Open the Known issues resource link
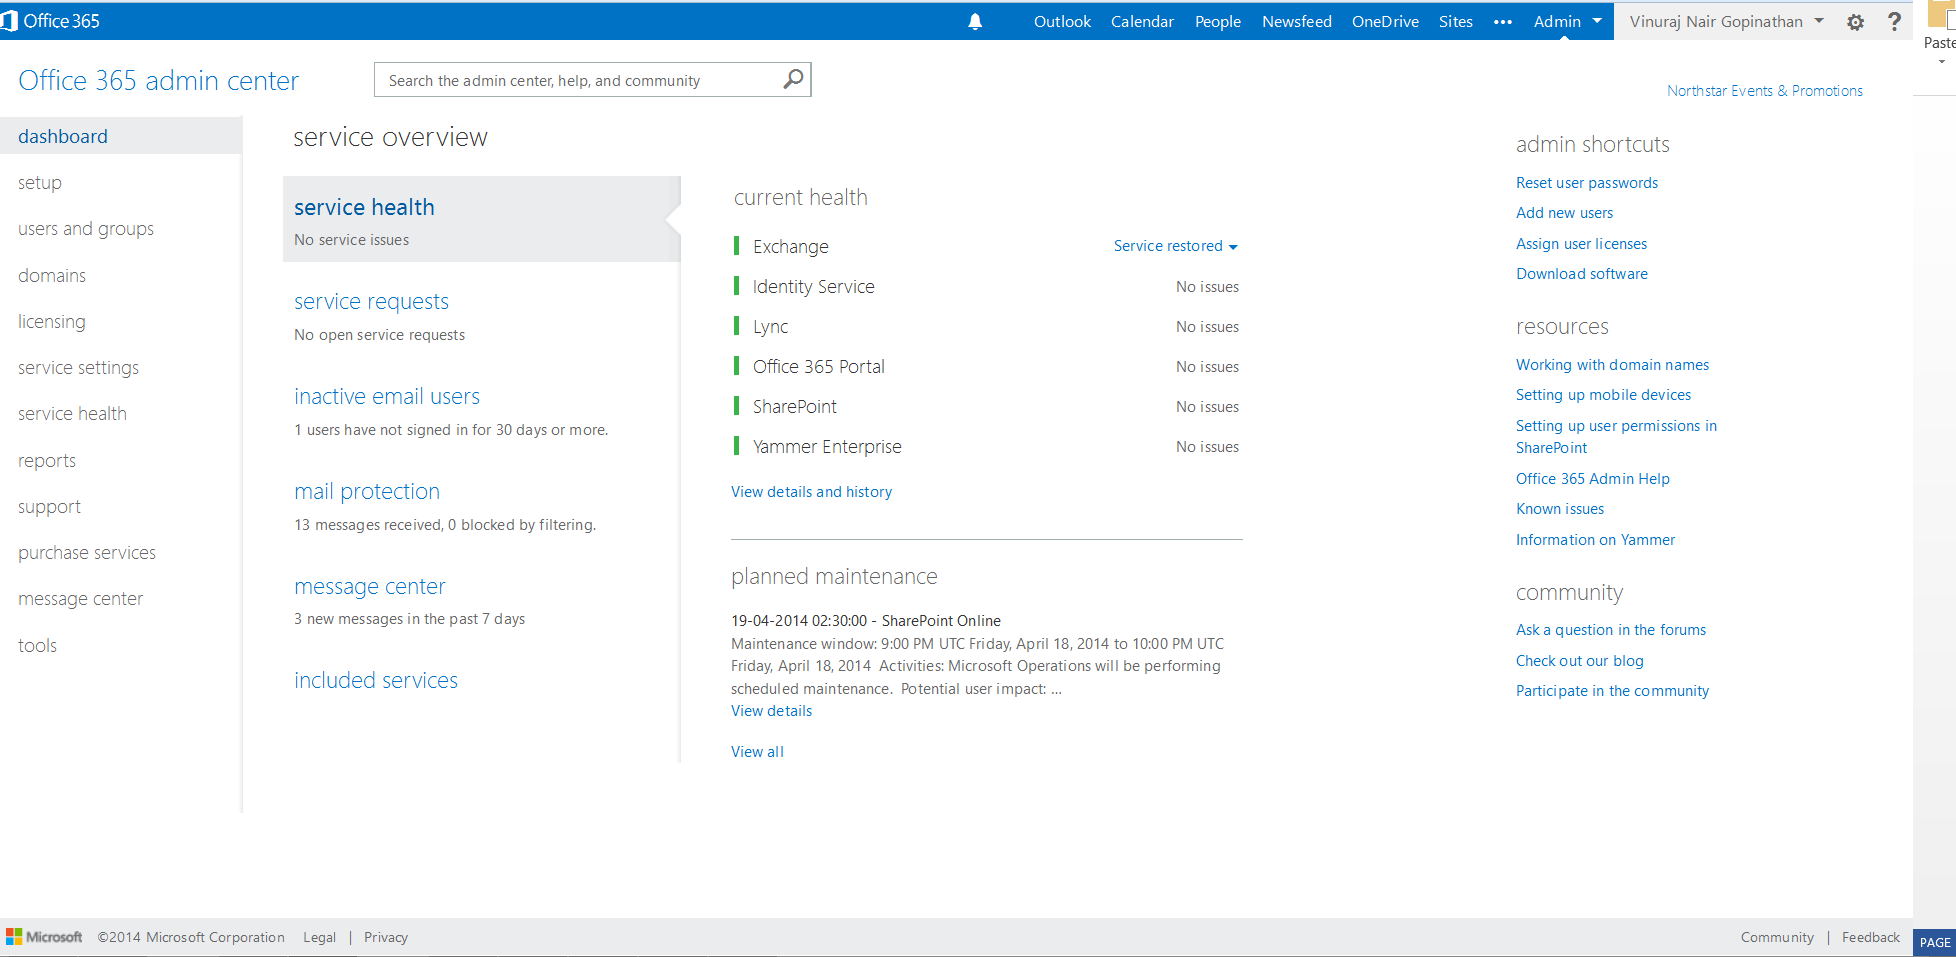Screen dimensions: 1956x957 click(1559, 509)
